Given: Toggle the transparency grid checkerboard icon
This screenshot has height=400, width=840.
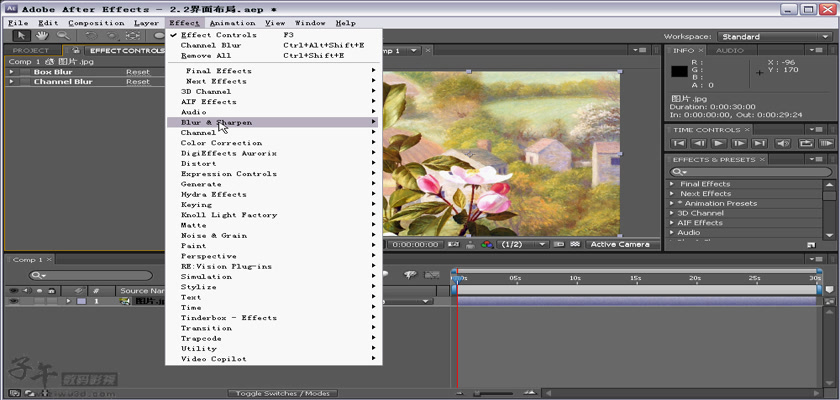Looking at the screenshot, I should 575,244.
